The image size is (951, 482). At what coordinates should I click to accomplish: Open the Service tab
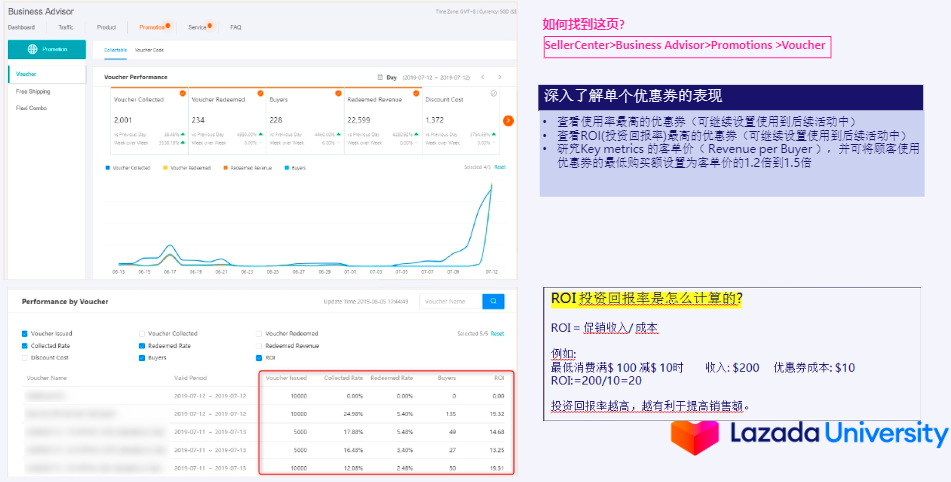(x=197, y=27)
